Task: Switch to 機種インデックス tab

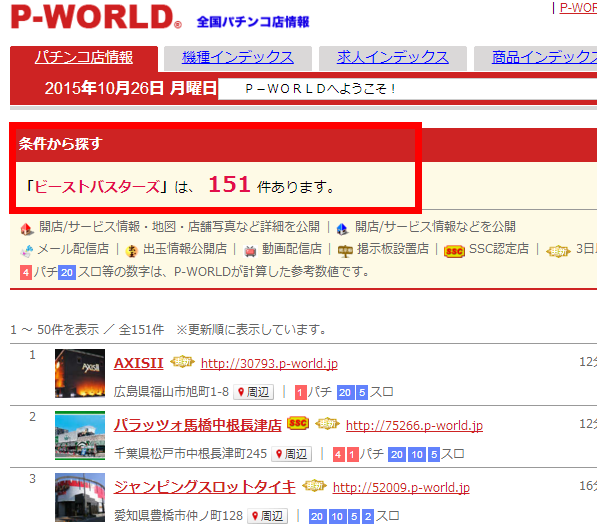Action: (238, 58)
